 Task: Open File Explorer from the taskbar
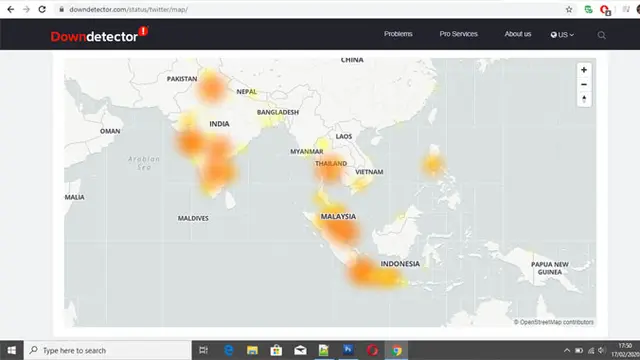[252, 350]
